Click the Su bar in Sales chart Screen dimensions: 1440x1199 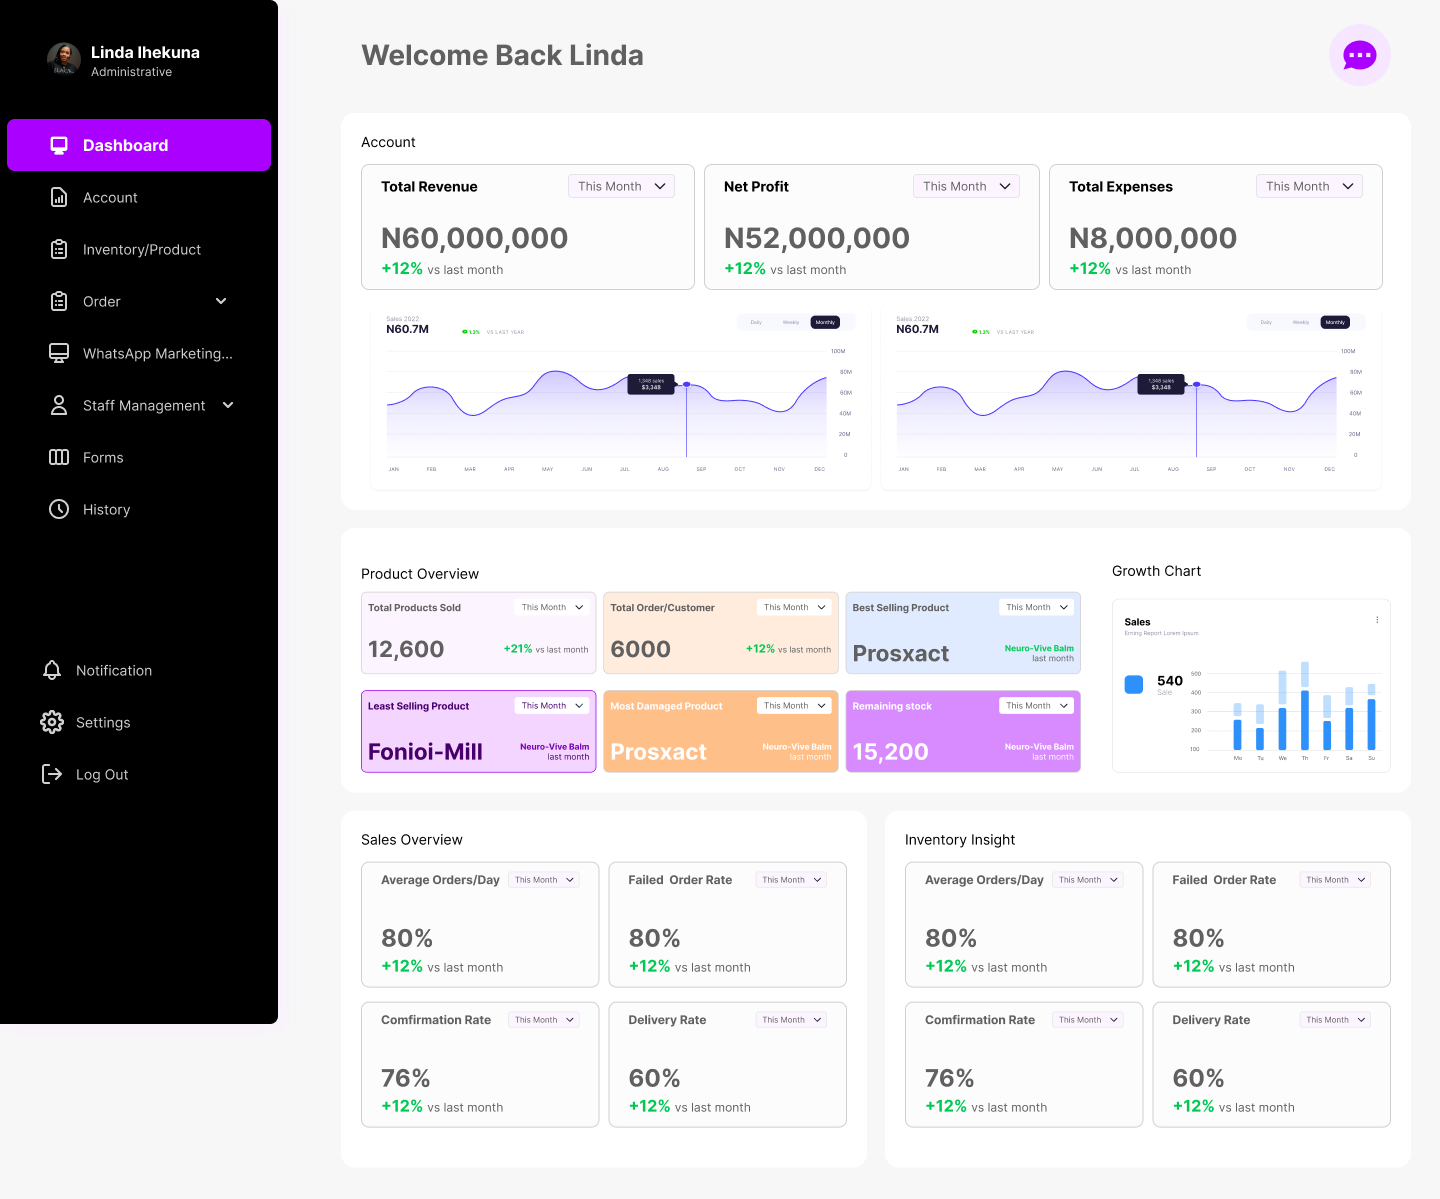pyautogui.click(x=1372, y=717)
